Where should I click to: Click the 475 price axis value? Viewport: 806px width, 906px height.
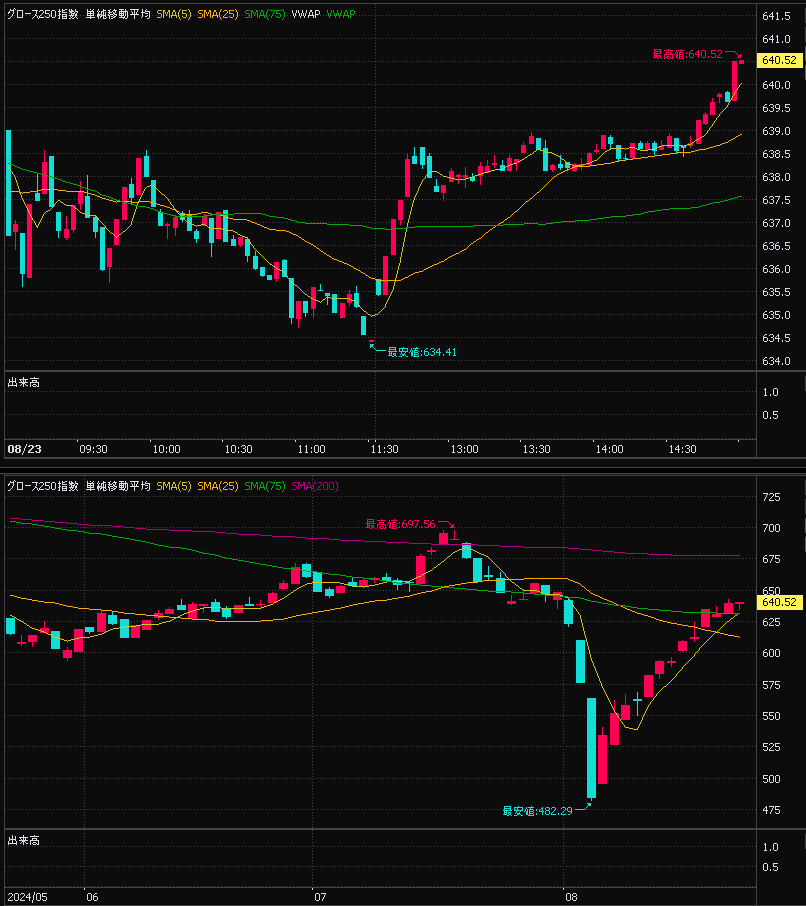(x=771, y=810)
